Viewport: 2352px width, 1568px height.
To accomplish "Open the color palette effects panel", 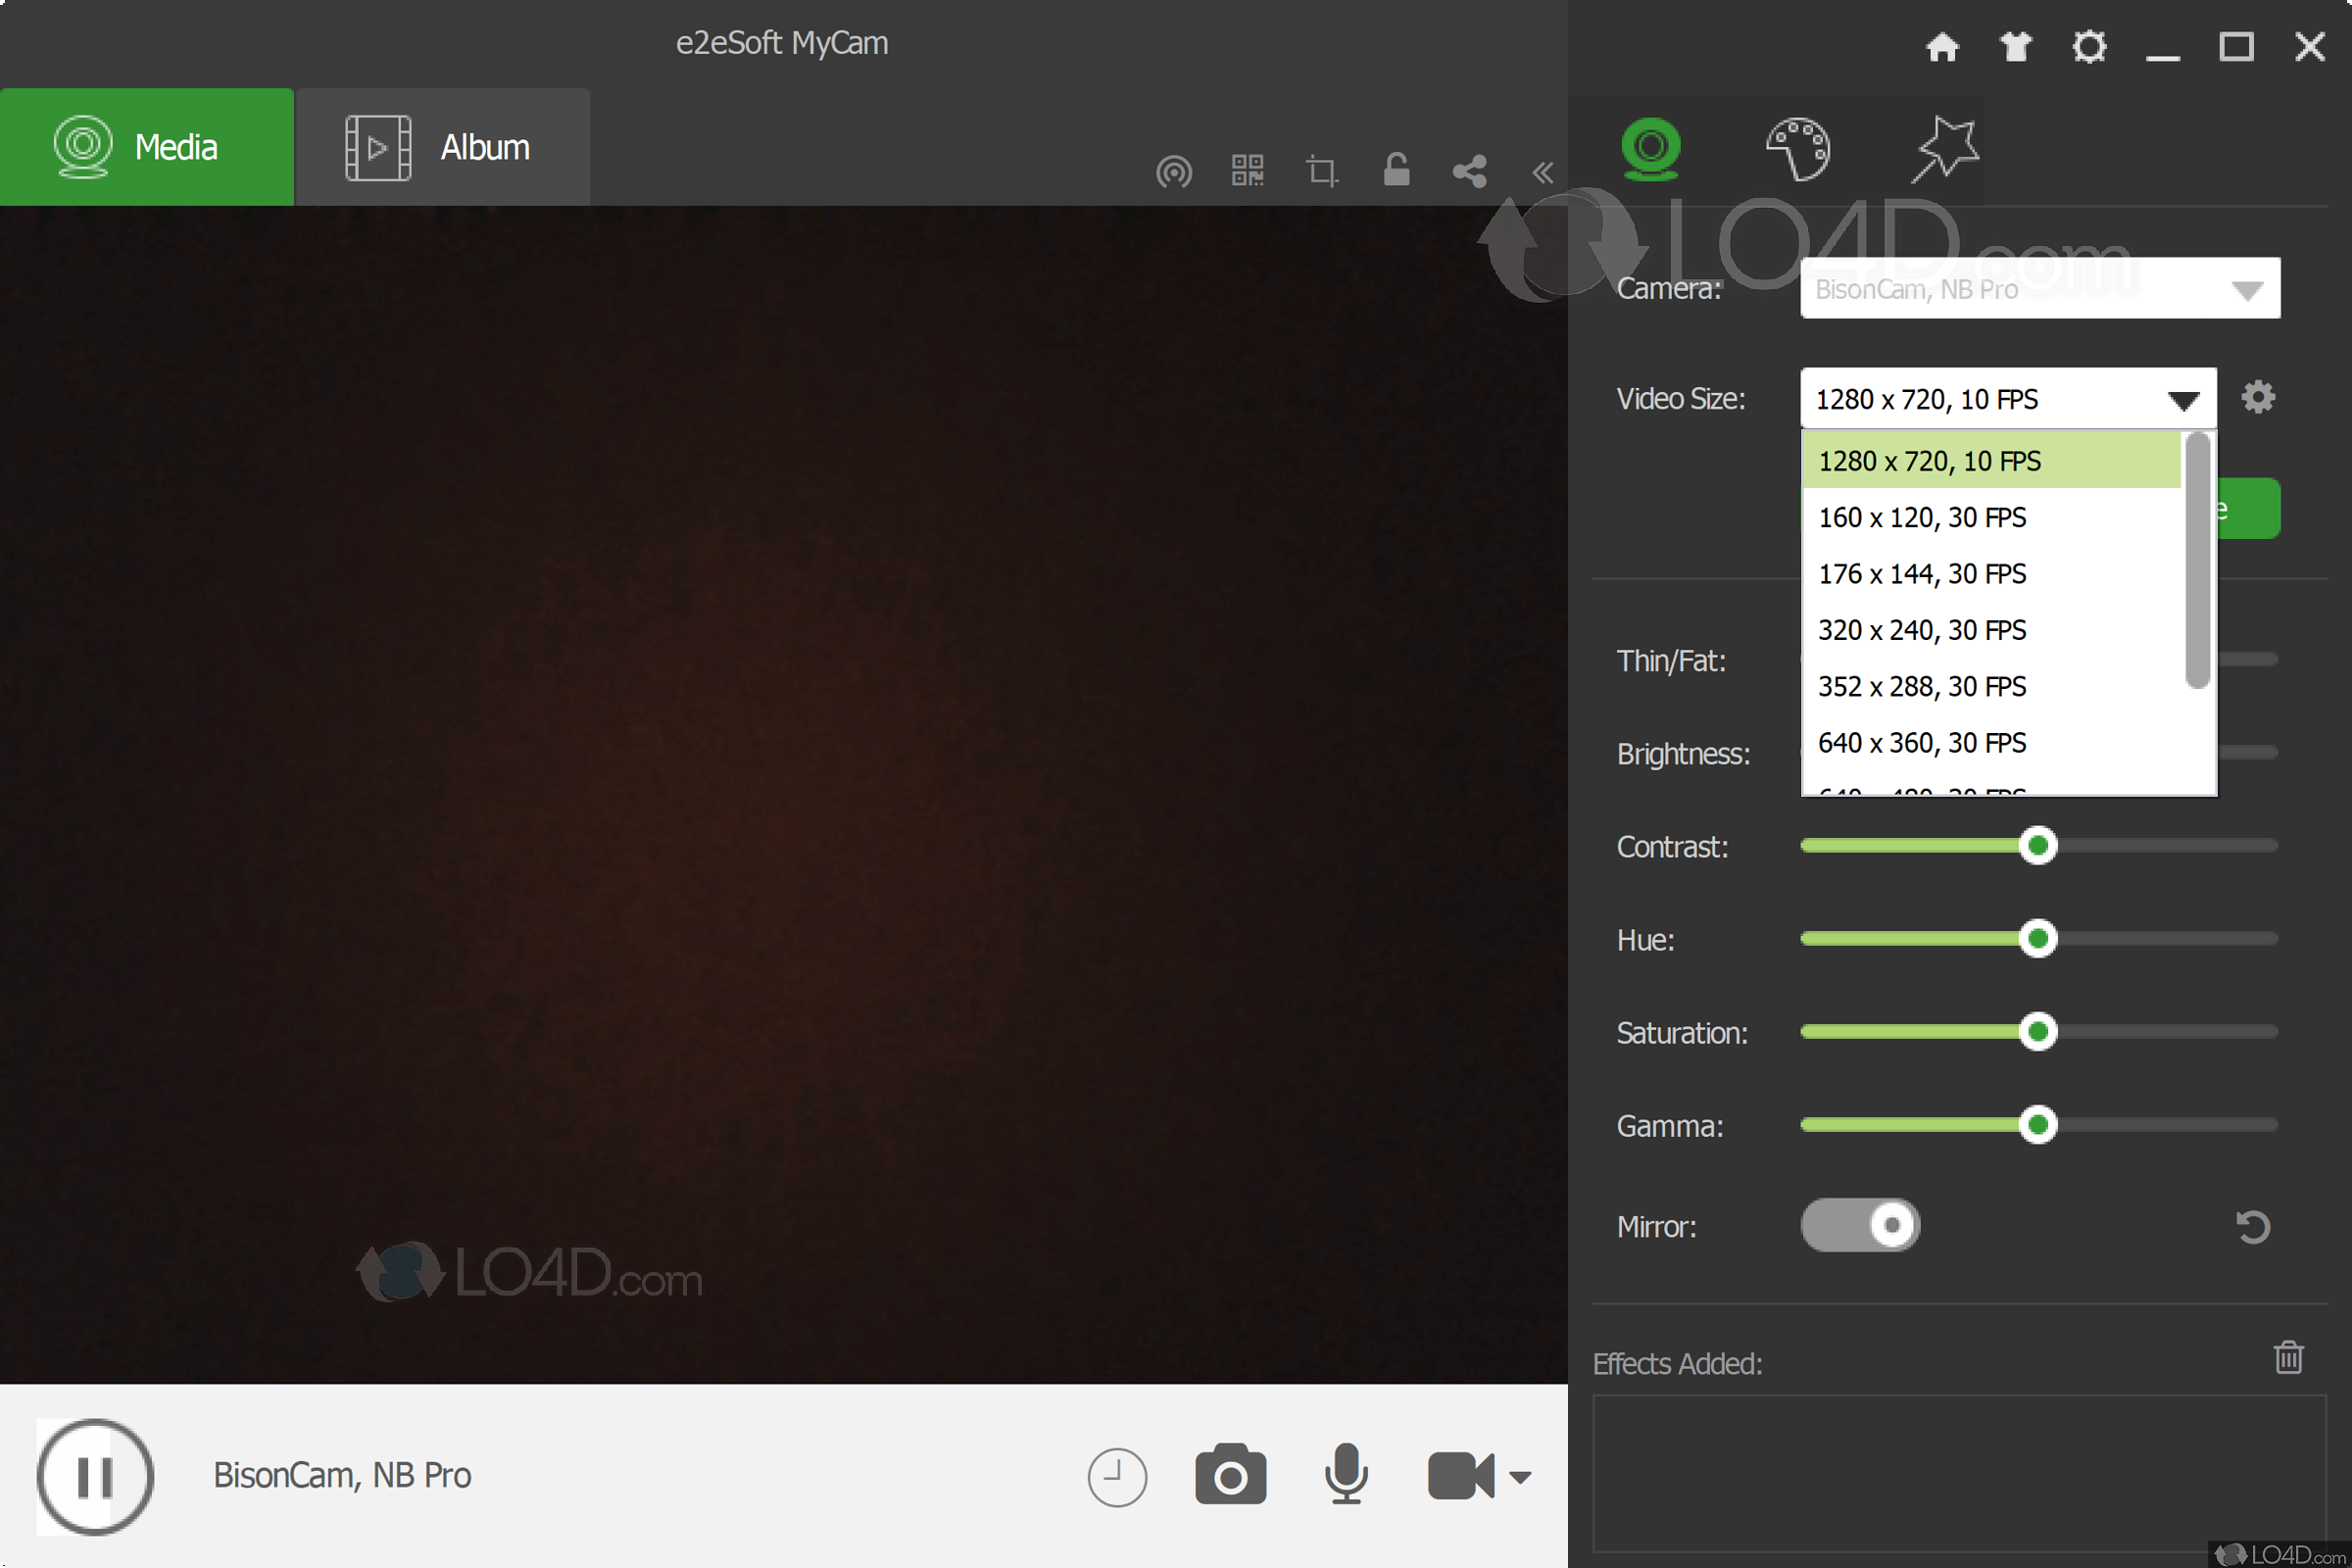I will (x=1797, y=148).
